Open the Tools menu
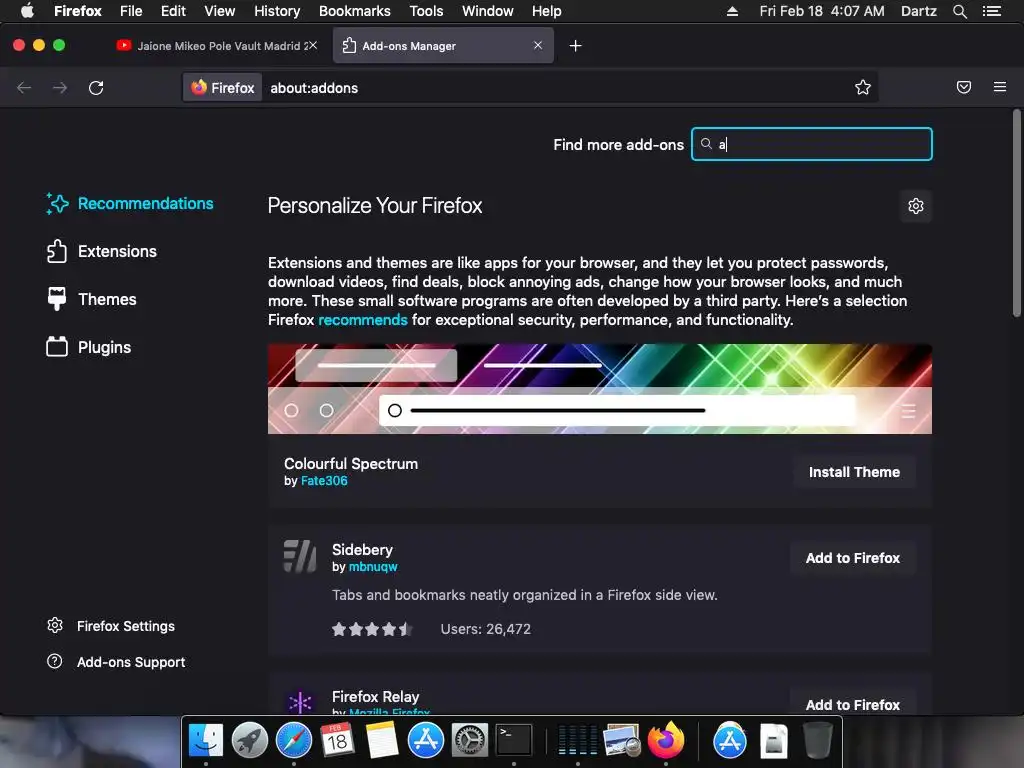Image resolution: width=1024 pixels, height=768 pixels. coord(426,11)
